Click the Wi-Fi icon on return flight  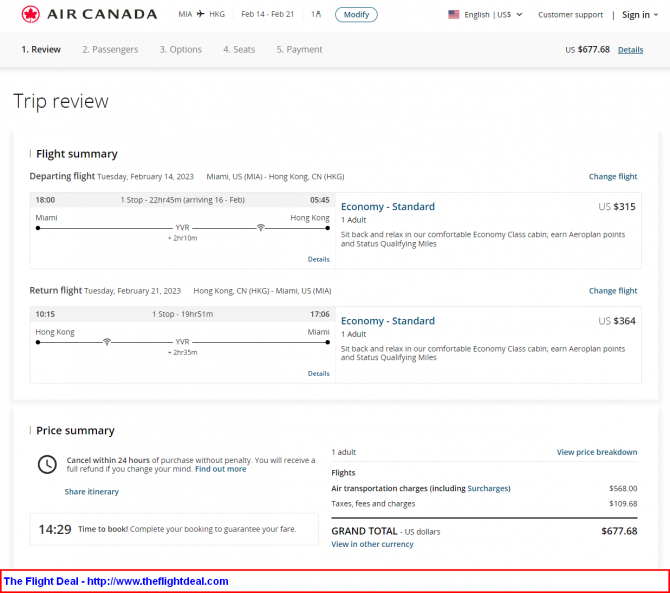(107, 341)
